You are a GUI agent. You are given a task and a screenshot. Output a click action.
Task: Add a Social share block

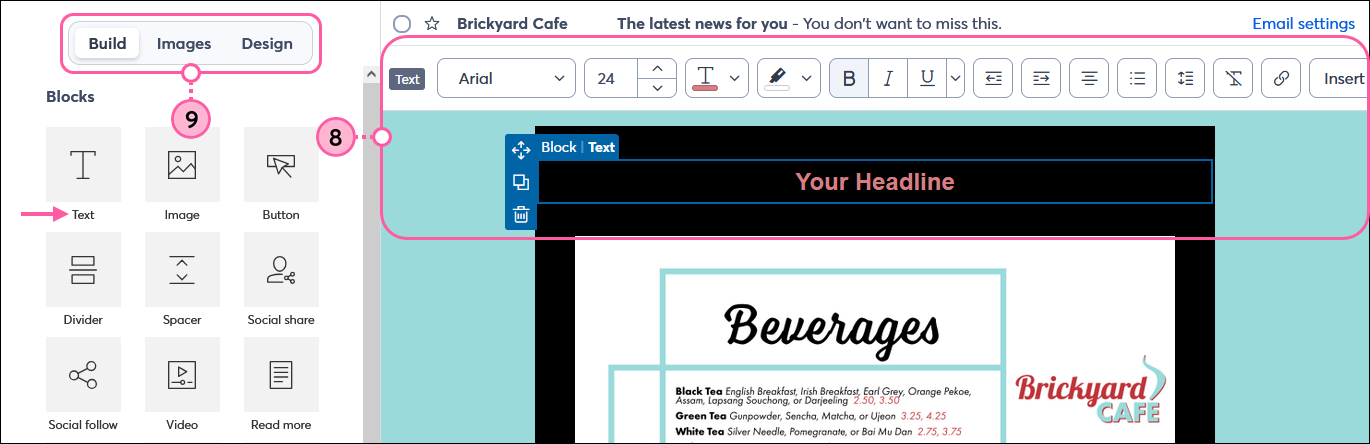pyautogui.click(x=281, y=270)
